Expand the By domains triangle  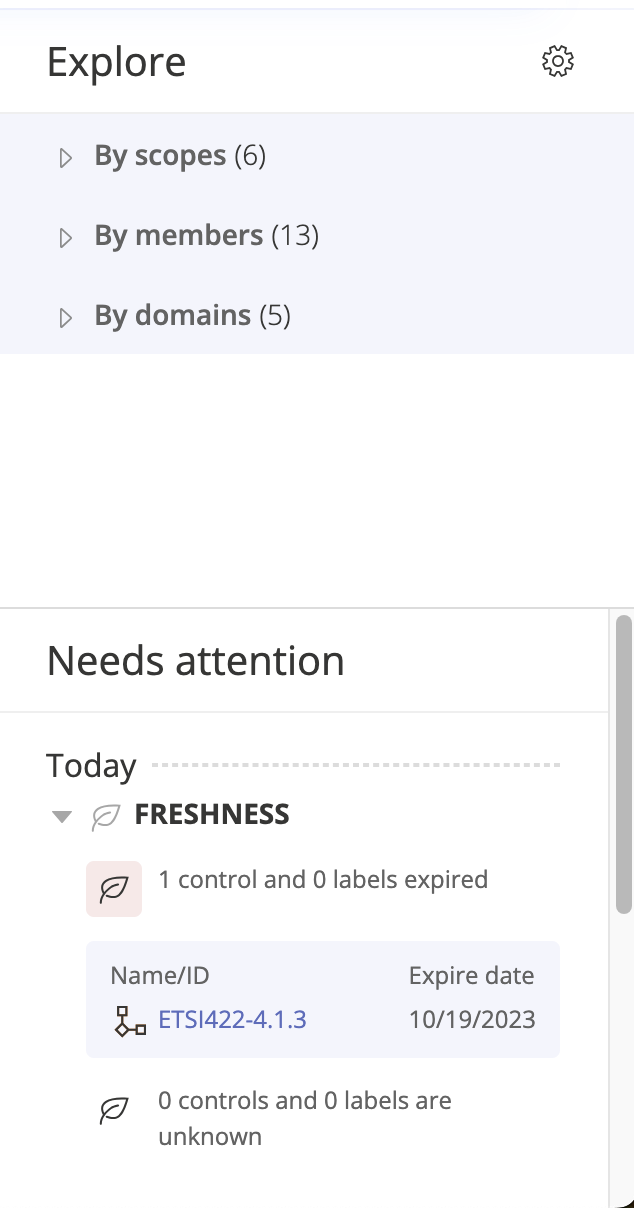click(66, 318)
